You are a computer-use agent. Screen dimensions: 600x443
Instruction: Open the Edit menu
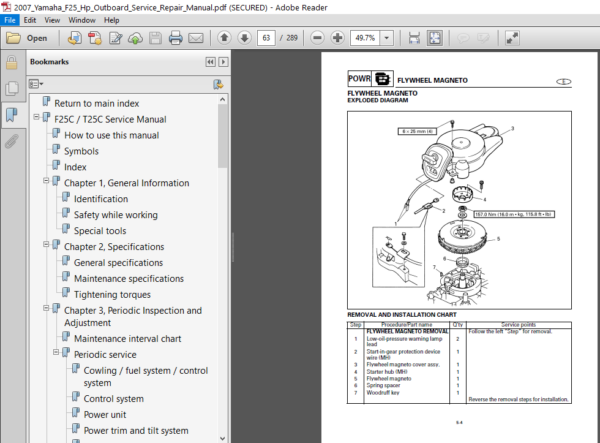click(x=29, y=20)
